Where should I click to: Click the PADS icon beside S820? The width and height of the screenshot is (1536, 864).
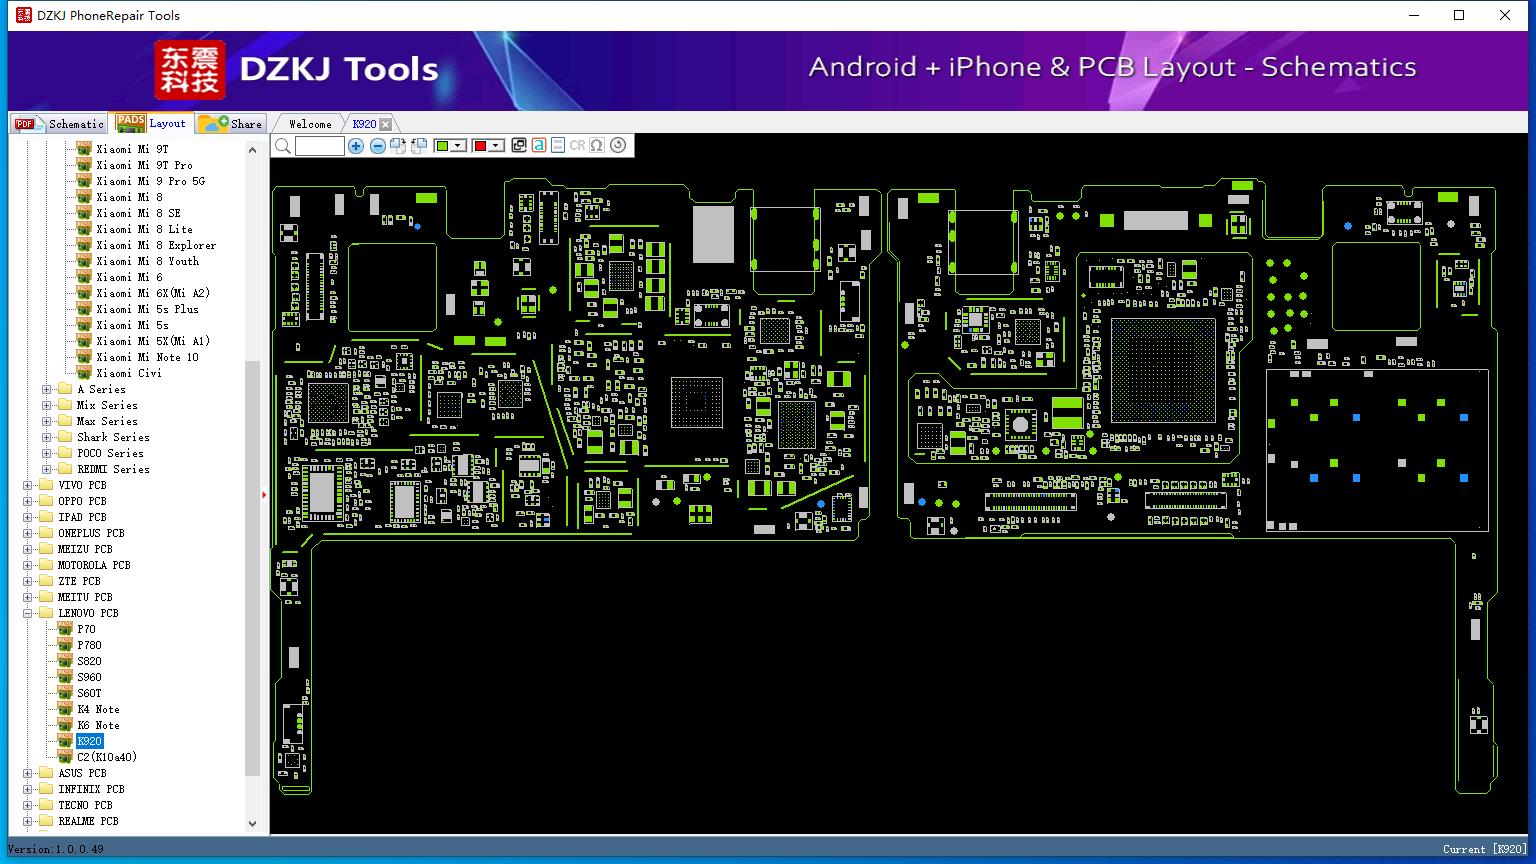65,660
